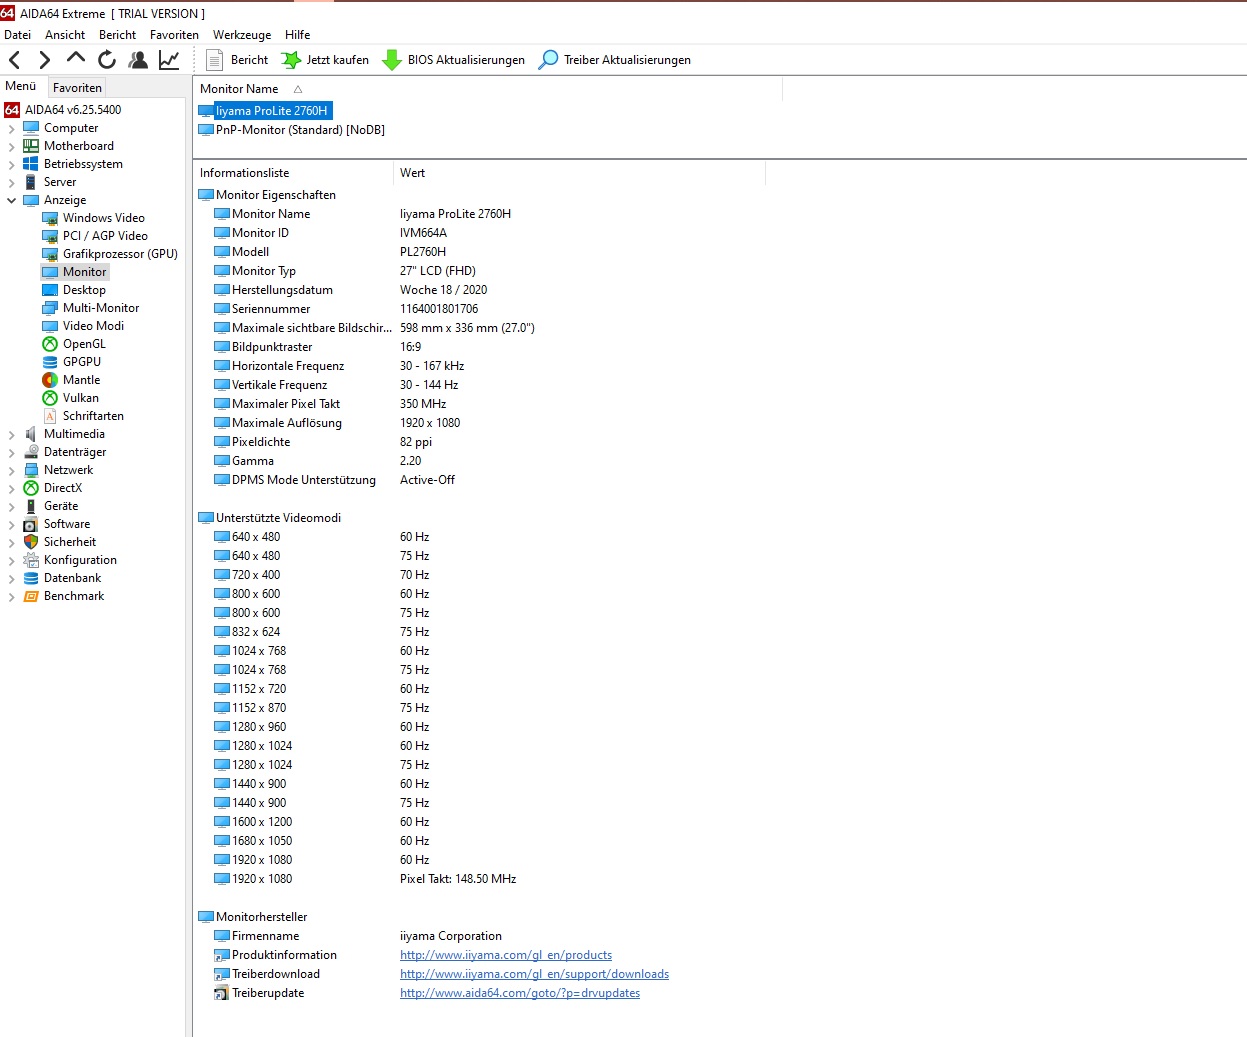Image resolution: width=1247 pixels, height=1037 pixels.
Task: Select Multi-Monitor tree item
Action: pos(101,308)
